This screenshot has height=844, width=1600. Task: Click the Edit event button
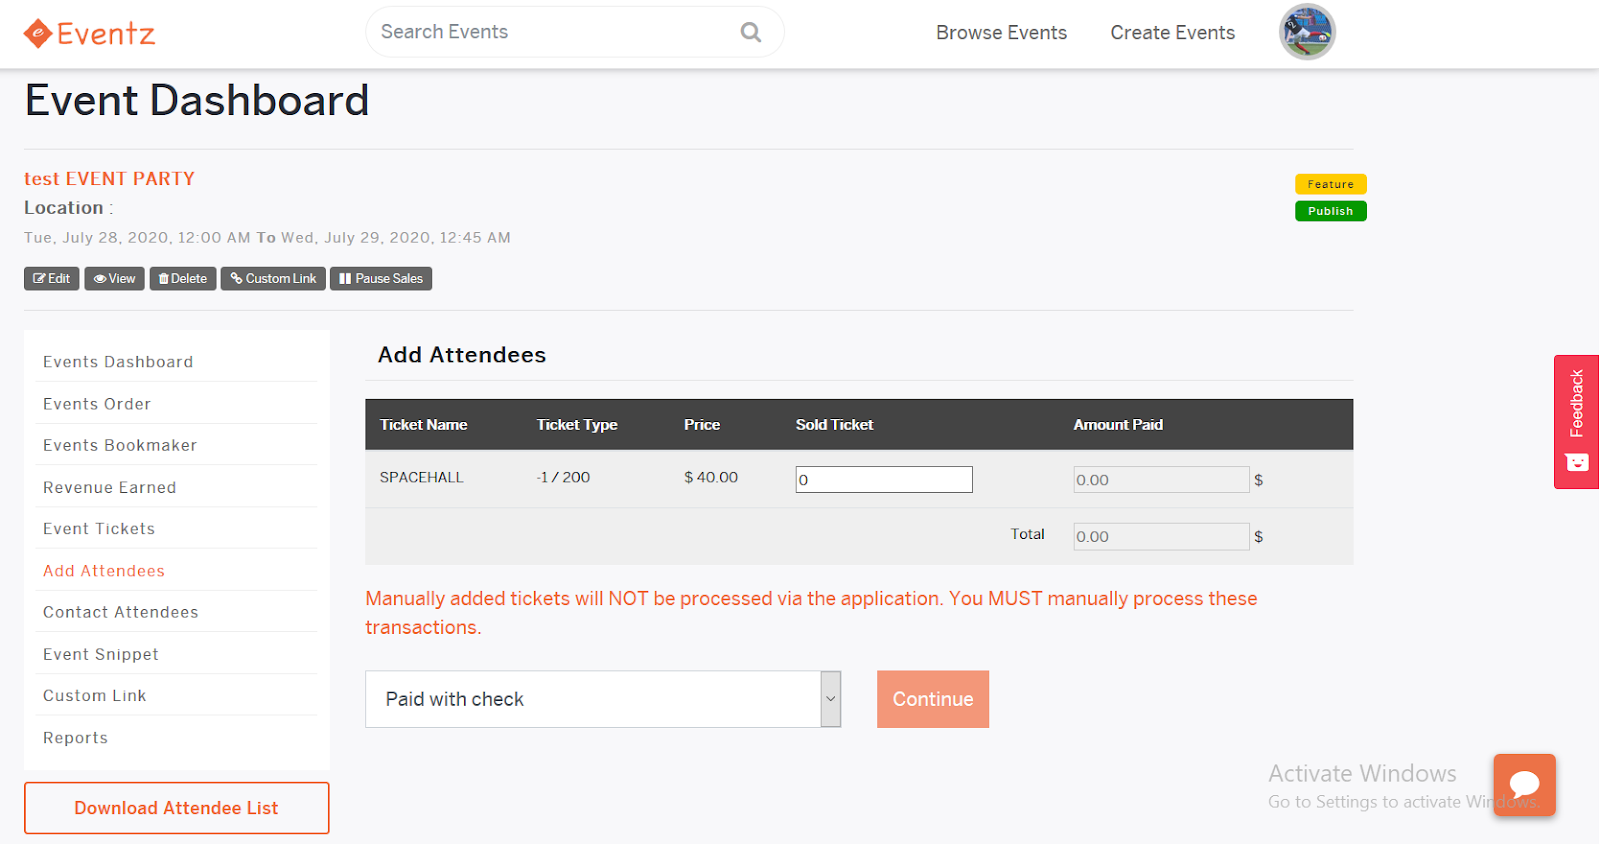(52, 278)
